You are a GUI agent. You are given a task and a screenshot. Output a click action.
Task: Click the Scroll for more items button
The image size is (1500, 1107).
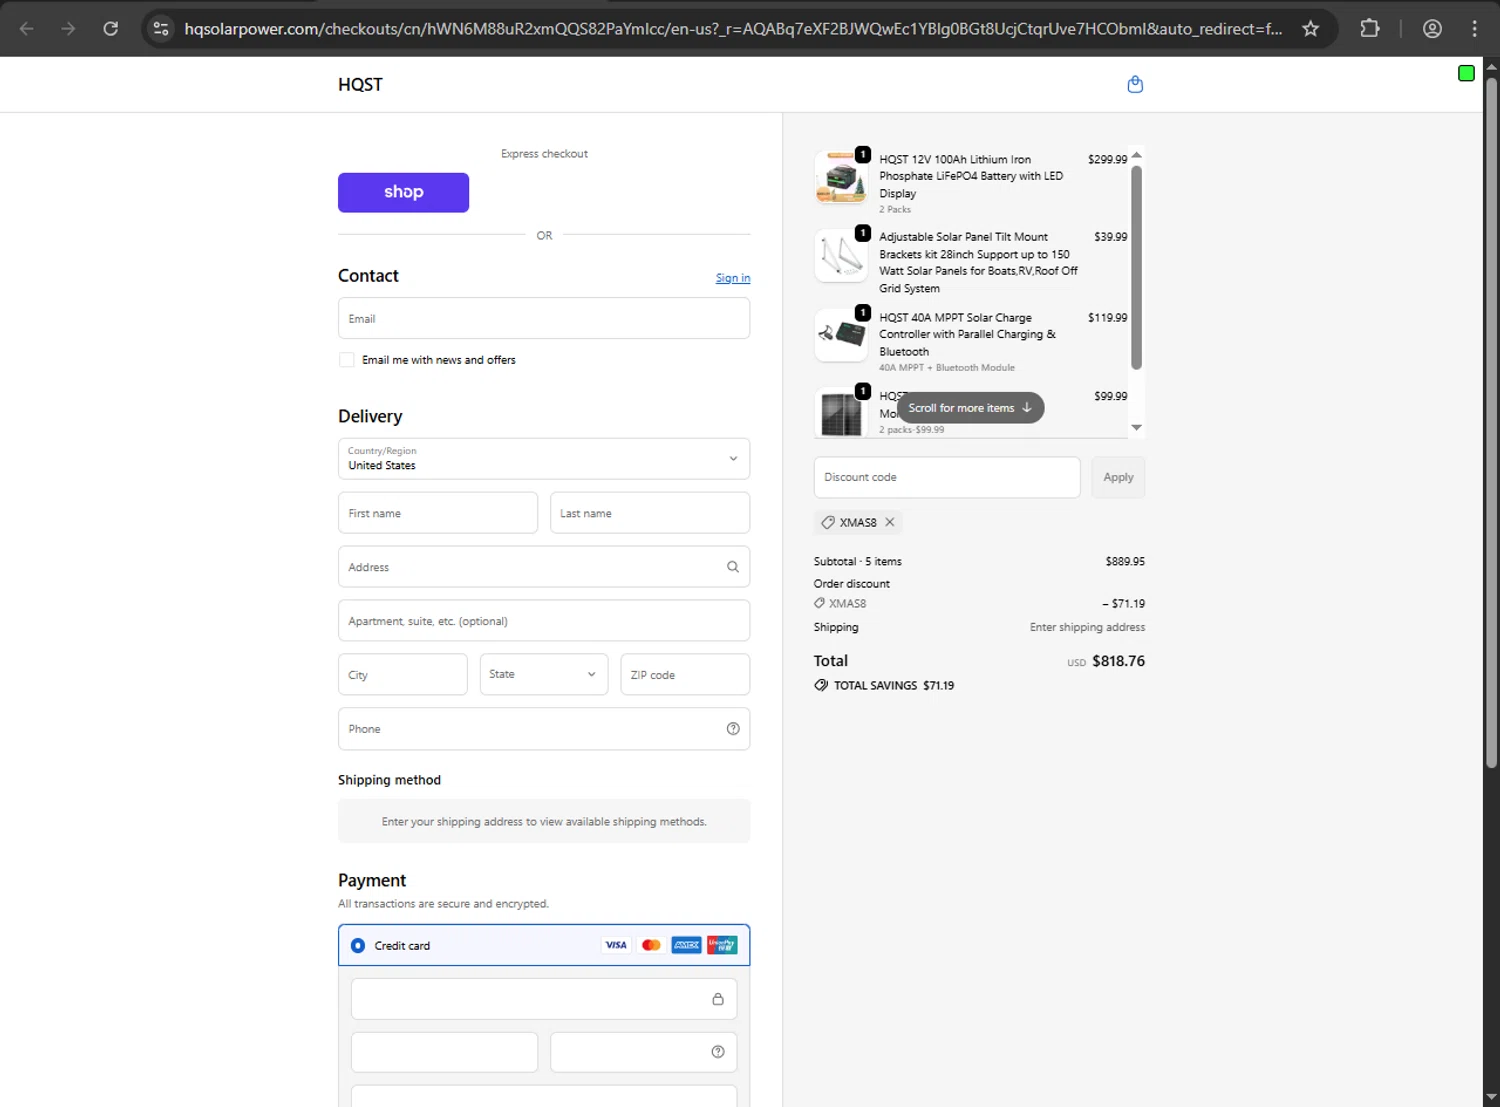[x=970, y=408]
